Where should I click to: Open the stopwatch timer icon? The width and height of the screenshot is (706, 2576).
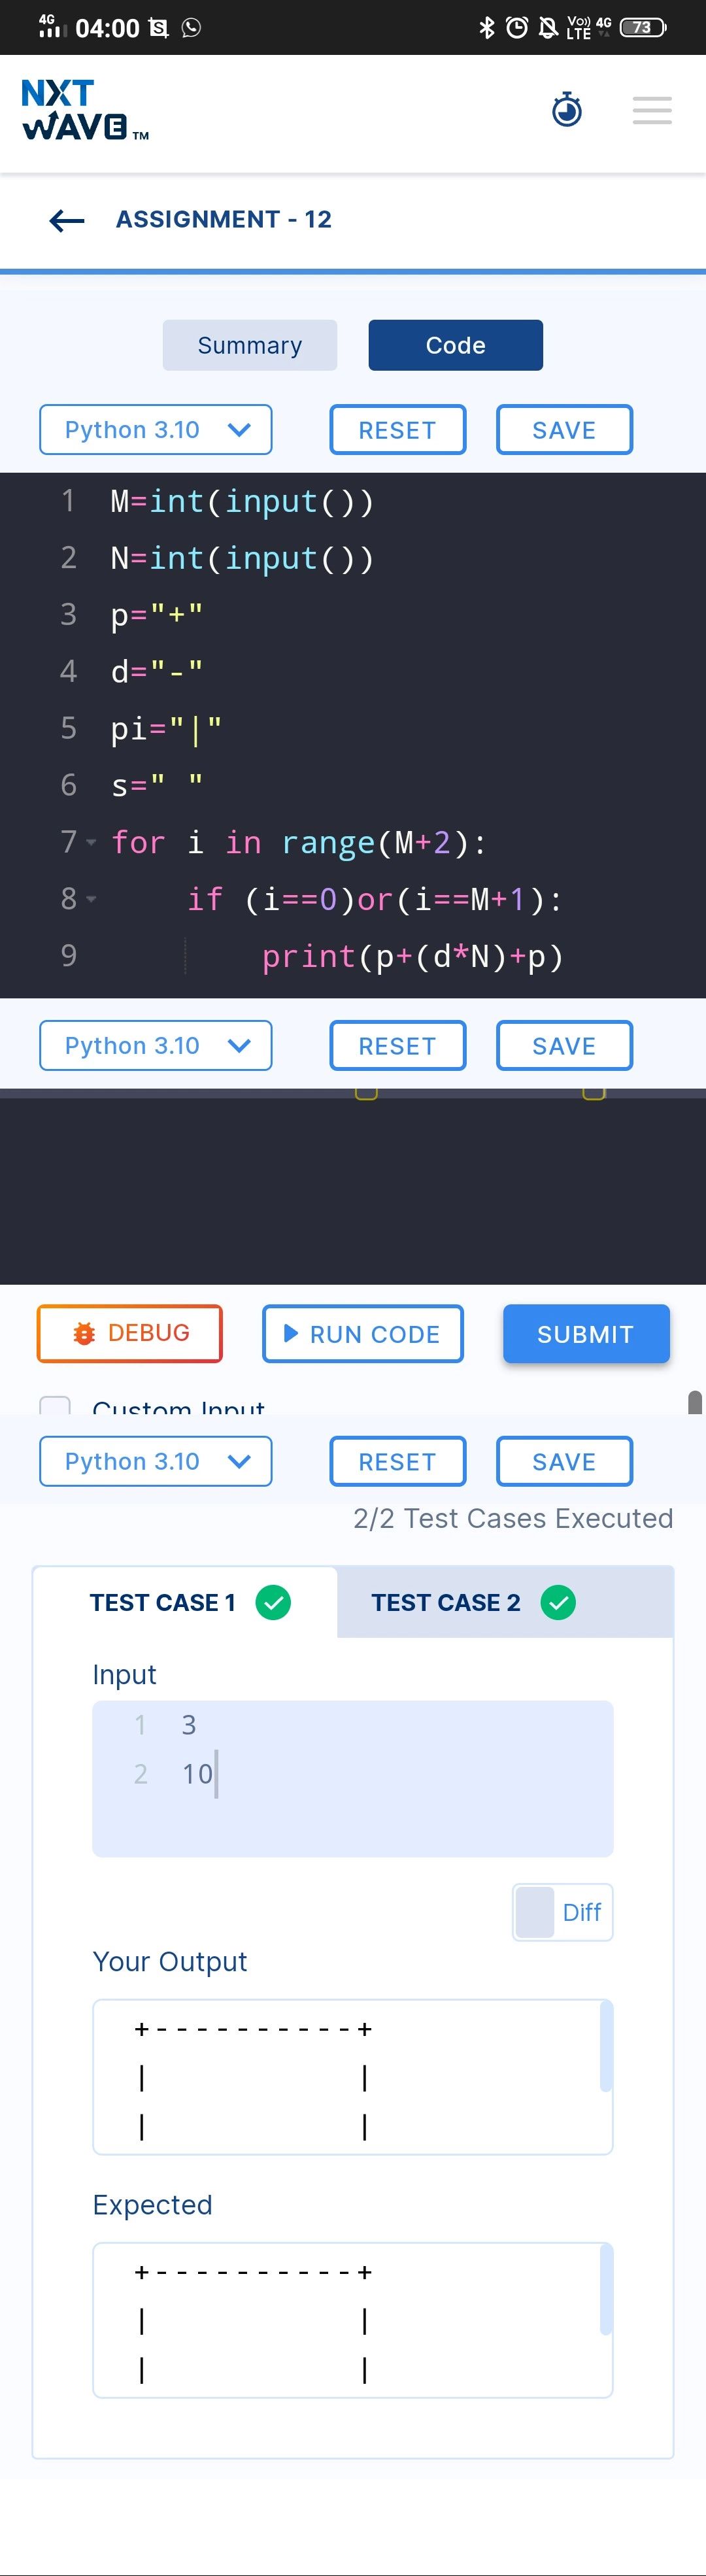pyautogui.click(x=567, y=109)
